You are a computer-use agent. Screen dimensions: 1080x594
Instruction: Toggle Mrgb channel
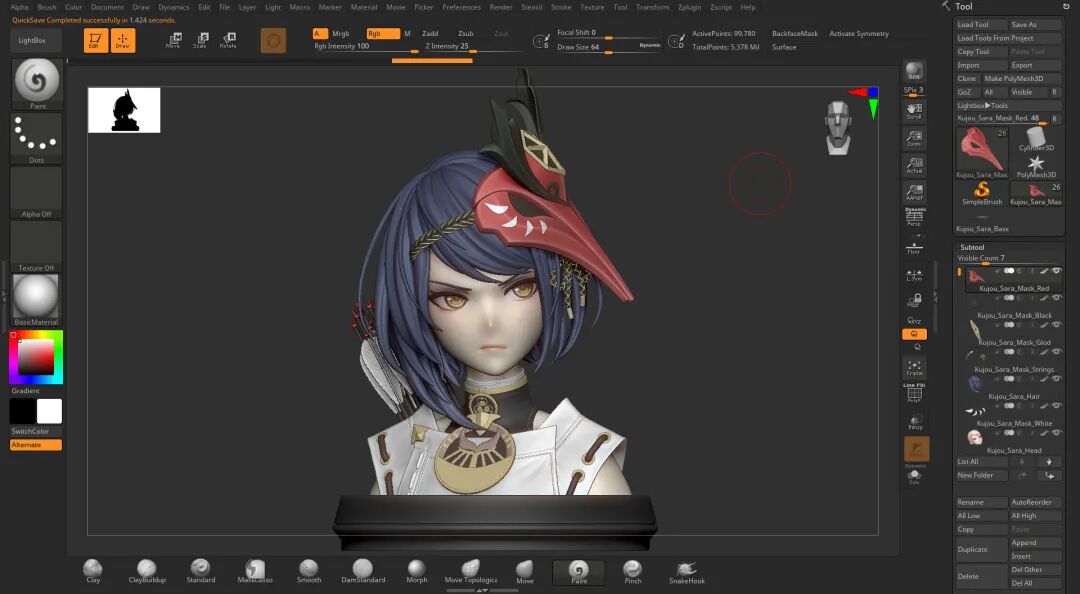click(x=341, y=33)
